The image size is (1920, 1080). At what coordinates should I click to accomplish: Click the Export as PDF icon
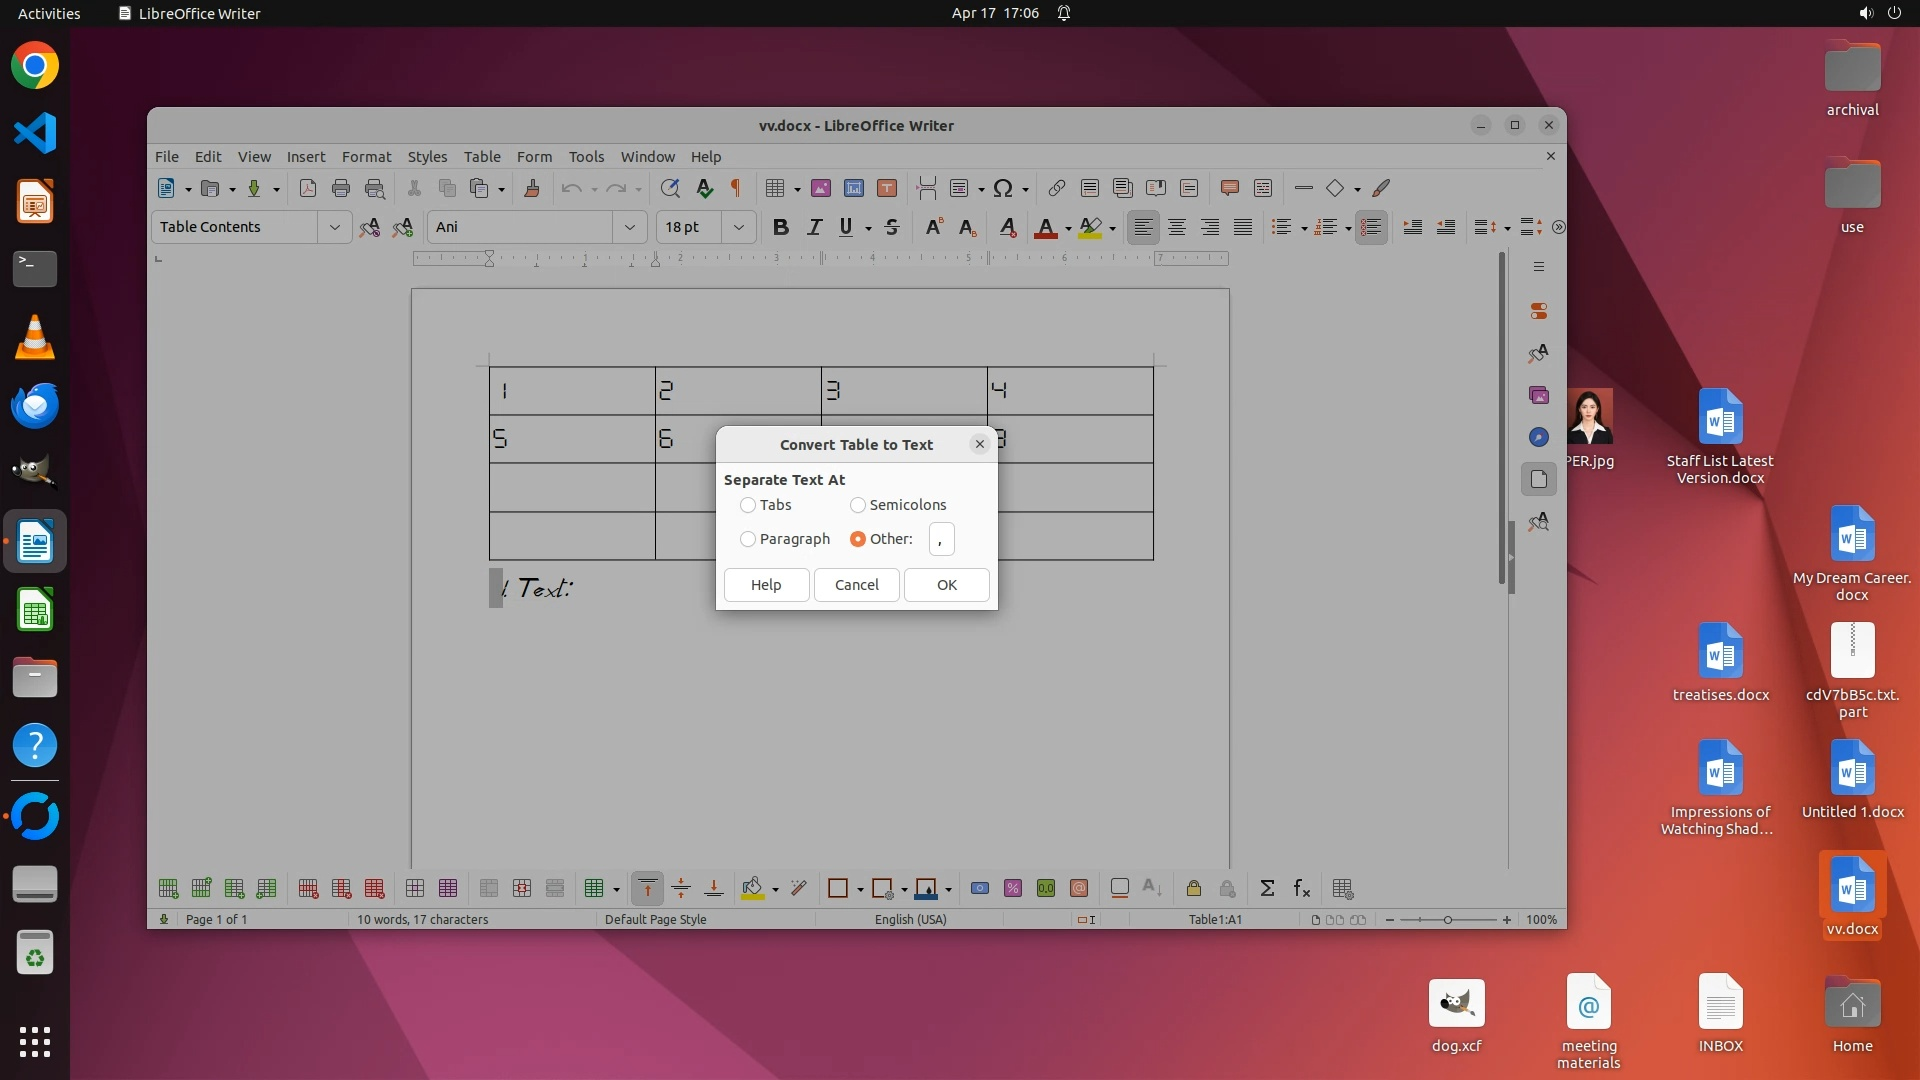coord(308,189)
